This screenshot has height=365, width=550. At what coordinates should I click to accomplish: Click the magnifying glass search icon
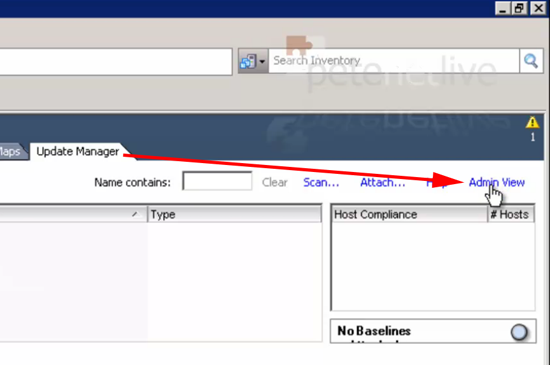tap(531, 61)
